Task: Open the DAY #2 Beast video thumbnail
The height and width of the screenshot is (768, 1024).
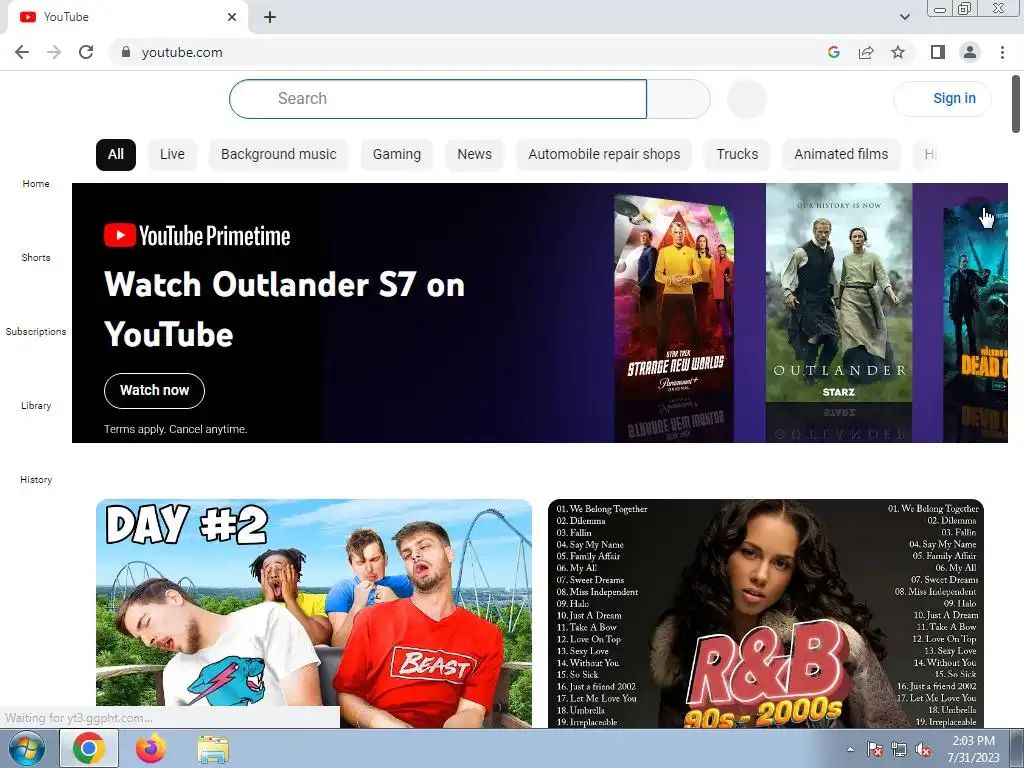Action: [314, 613]
